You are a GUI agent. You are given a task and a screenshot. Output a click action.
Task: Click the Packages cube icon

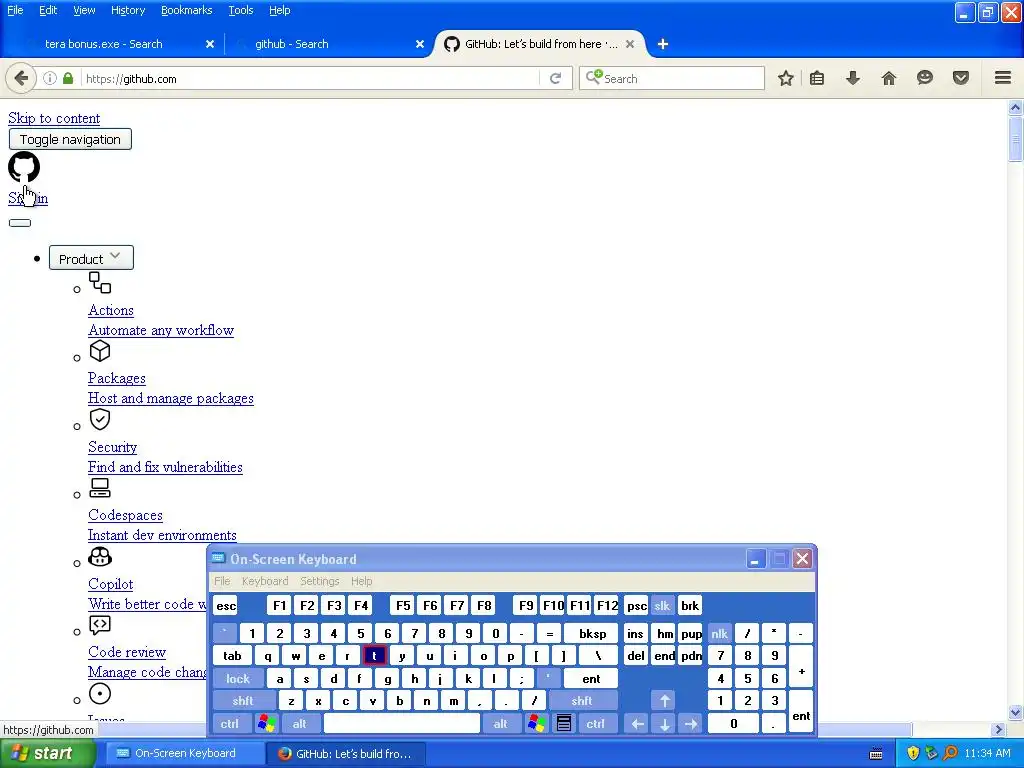100,351
